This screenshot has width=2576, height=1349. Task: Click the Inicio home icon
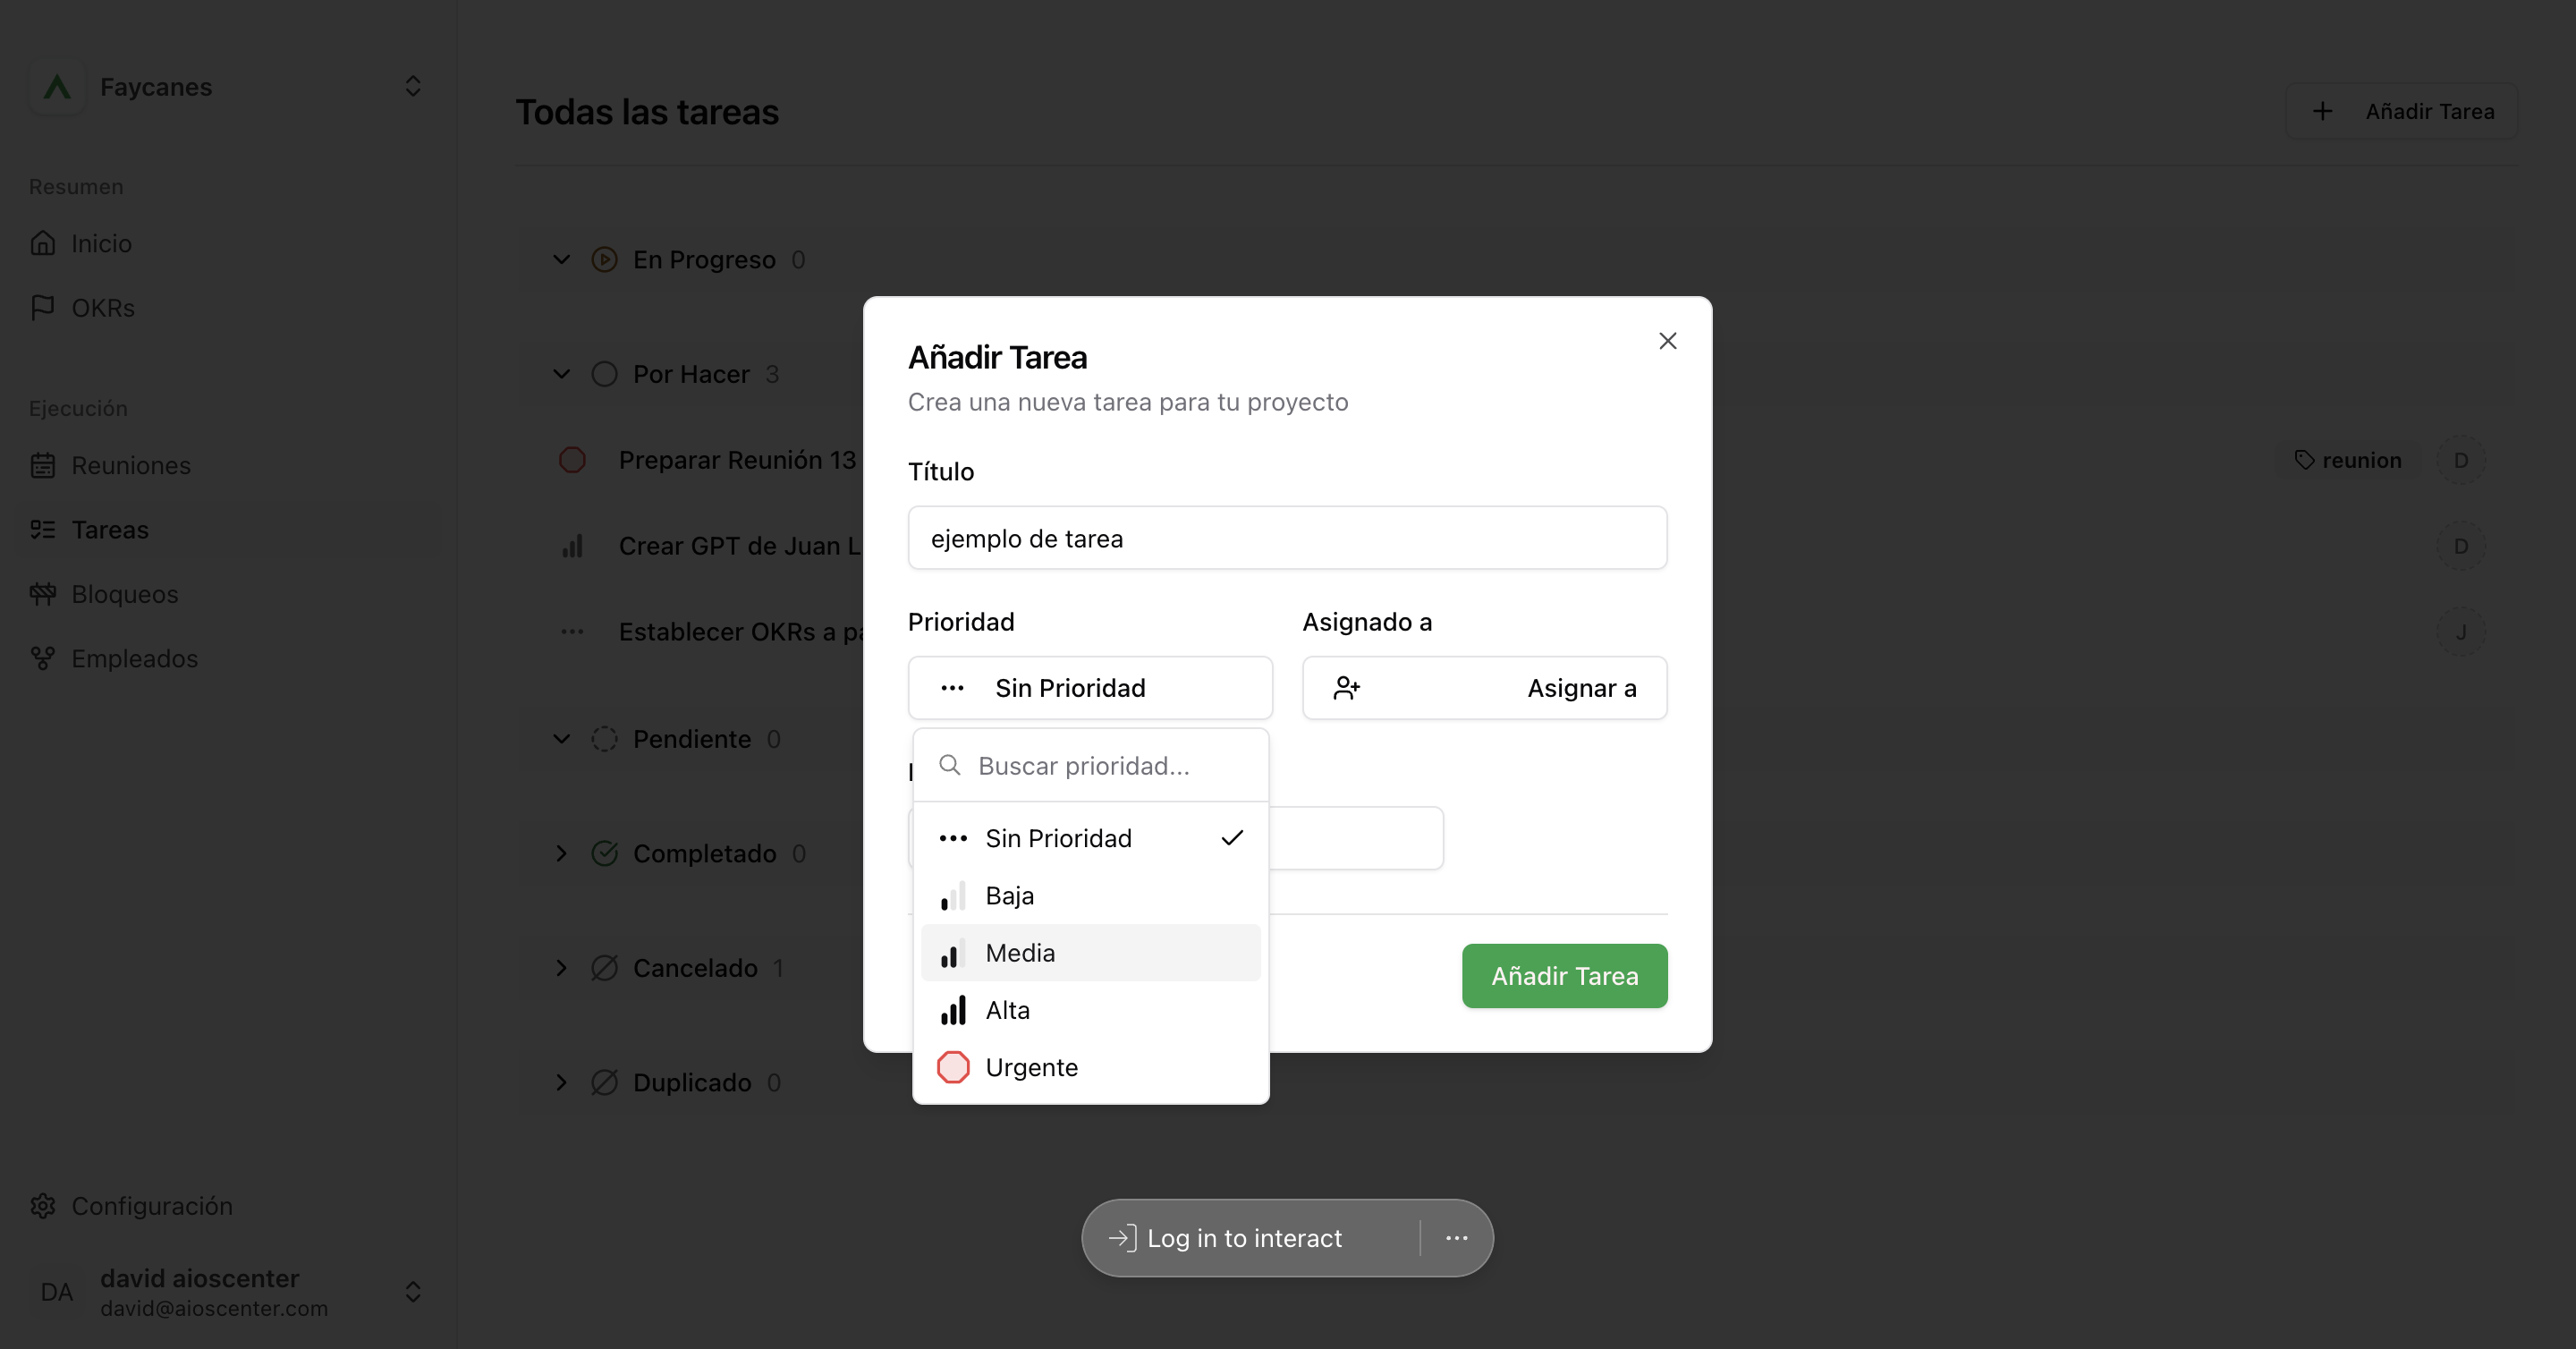pos(43,243)
